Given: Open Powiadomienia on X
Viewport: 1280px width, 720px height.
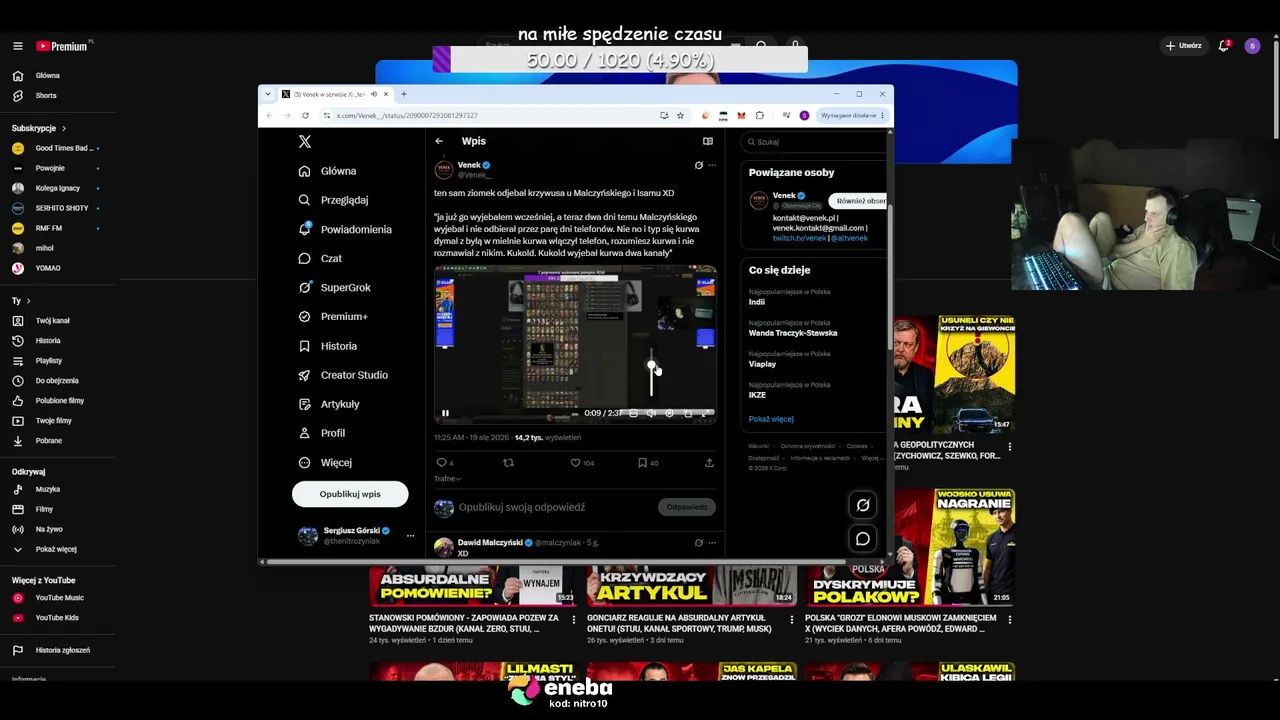Looking at the screenshot, I should click(346, 229).
